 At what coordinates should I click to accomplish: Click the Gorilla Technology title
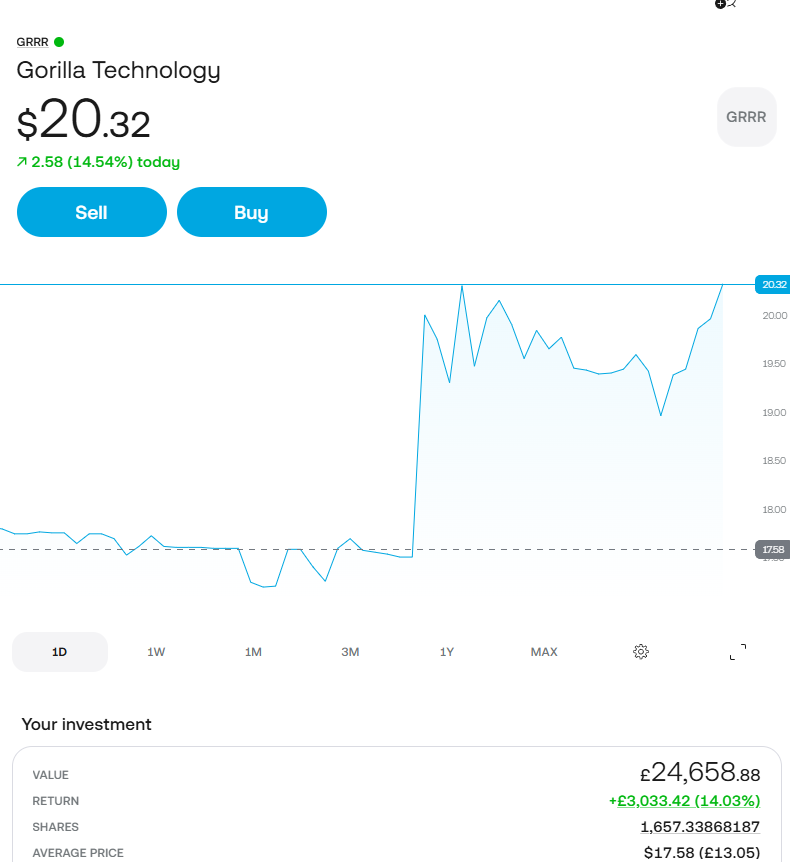tap(118, 71)
